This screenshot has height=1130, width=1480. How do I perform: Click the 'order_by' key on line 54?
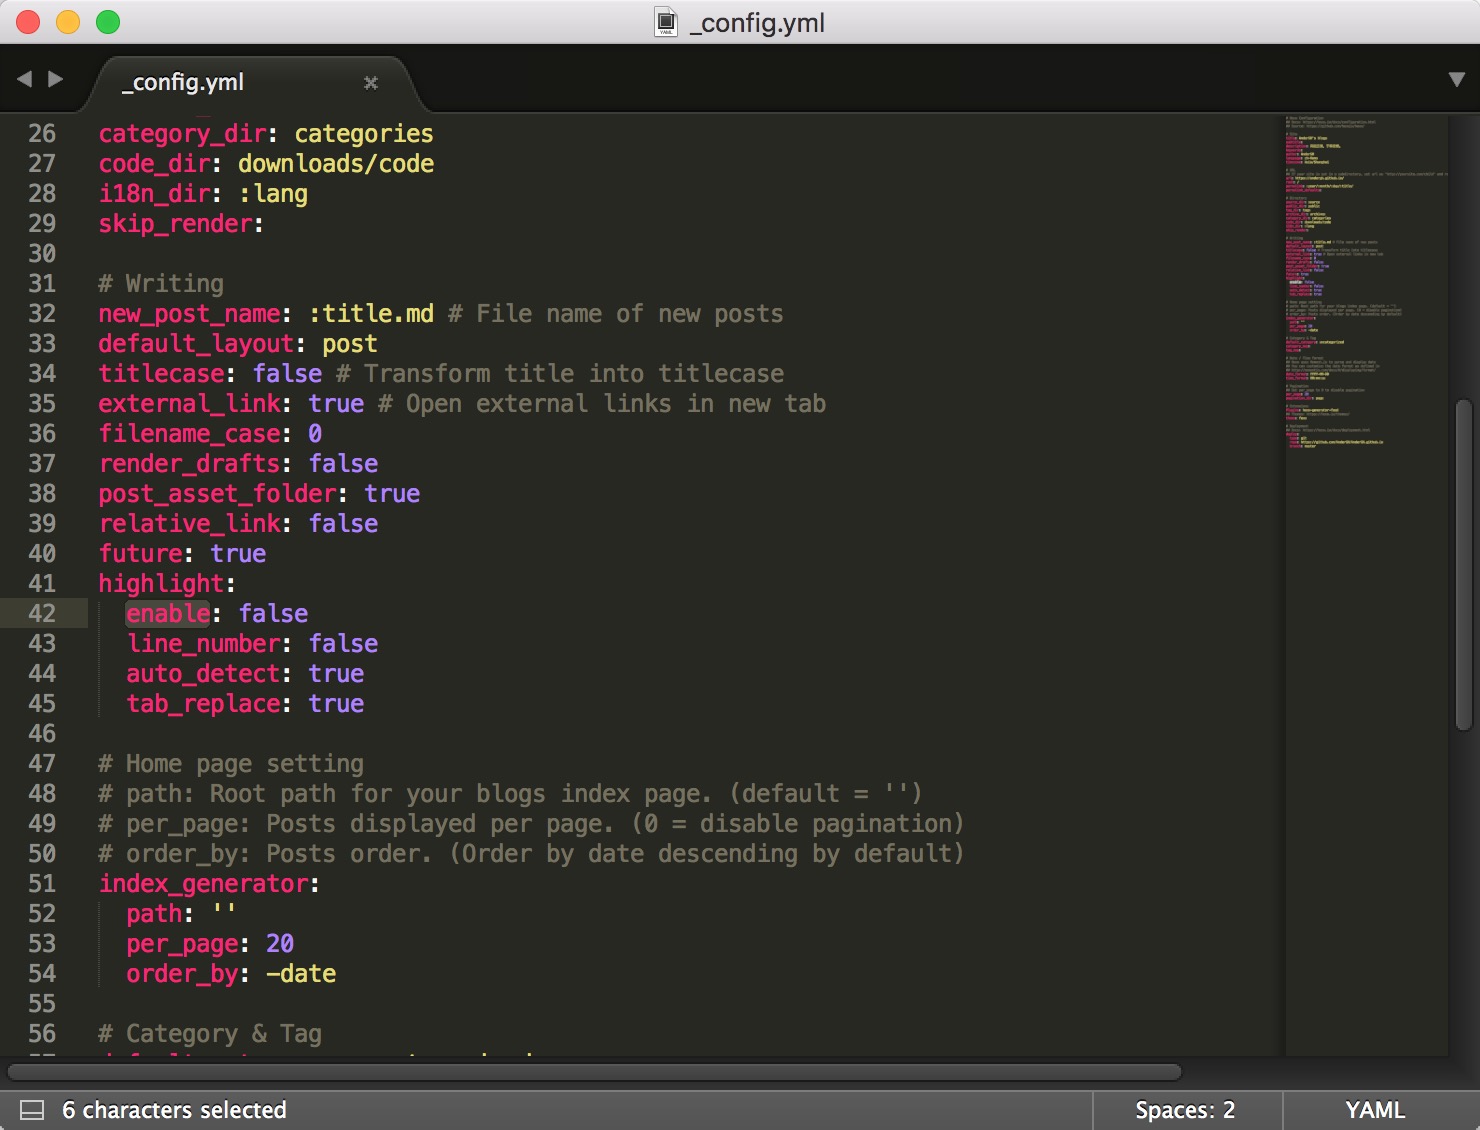pyautogui.click(x=182, y=973)
